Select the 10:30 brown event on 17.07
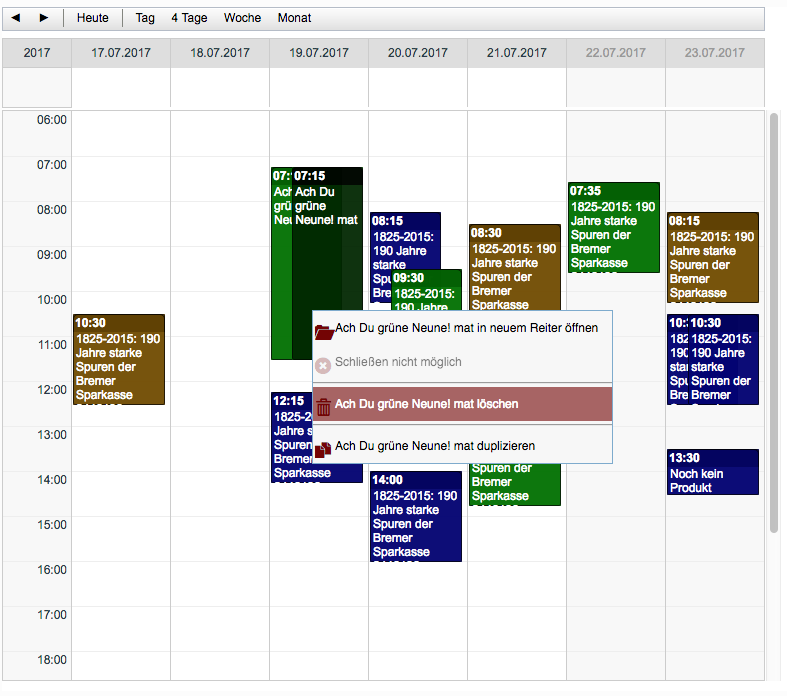This screenshot has height=699, width=787. point(119,360)
